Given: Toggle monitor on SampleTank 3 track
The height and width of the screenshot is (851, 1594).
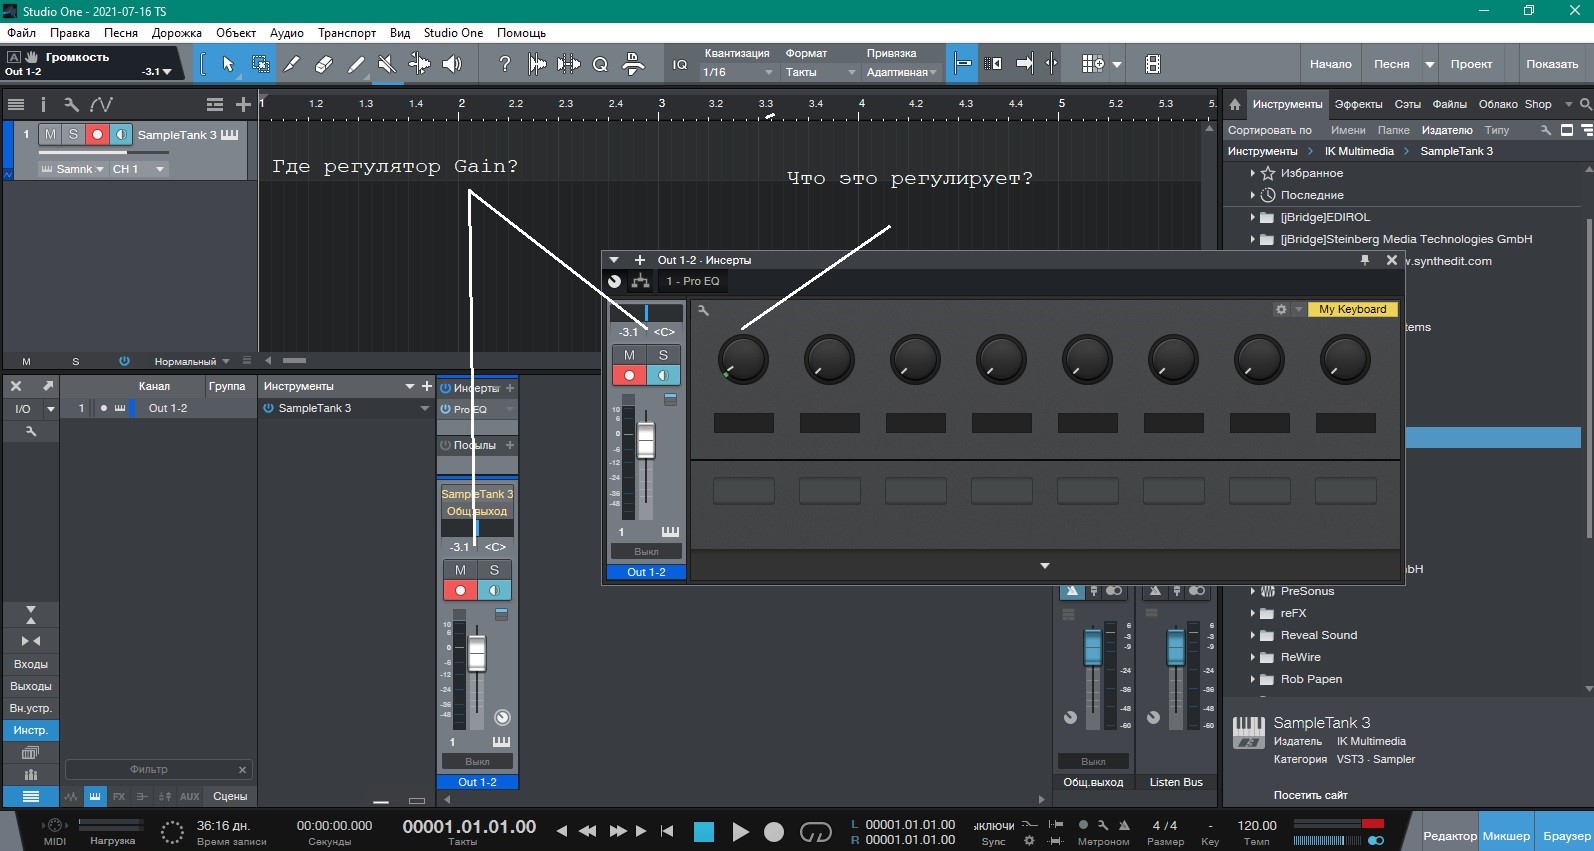Looking at the screenshot, I should [x=120, y=134].
